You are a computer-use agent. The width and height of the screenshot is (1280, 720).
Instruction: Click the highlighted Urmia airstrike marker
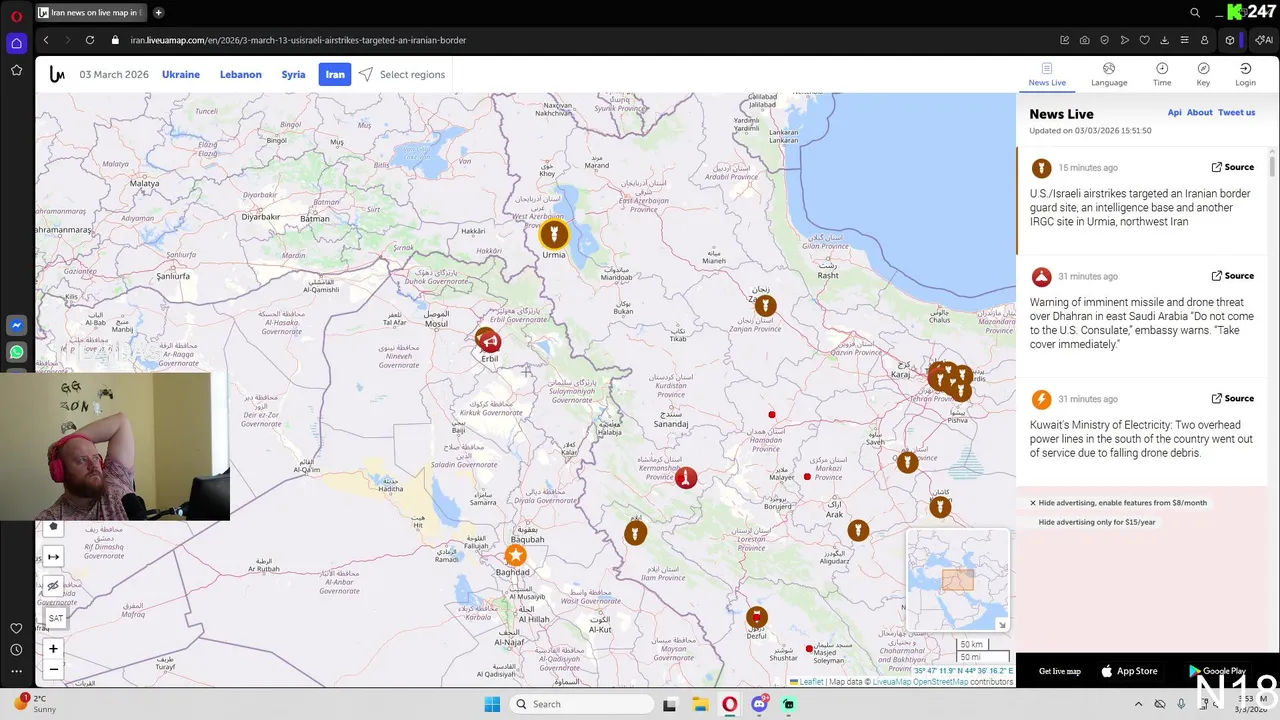point(554,235)
